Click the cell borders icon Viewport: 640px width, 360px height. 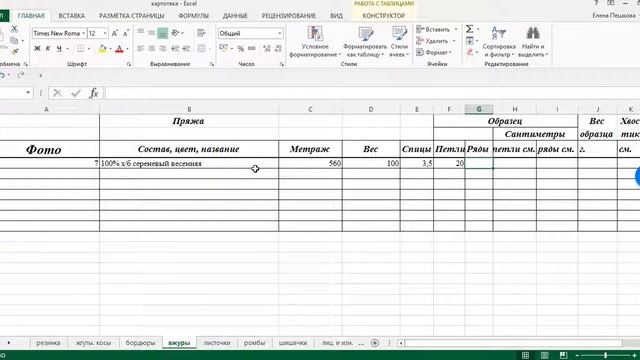point(80,49)
